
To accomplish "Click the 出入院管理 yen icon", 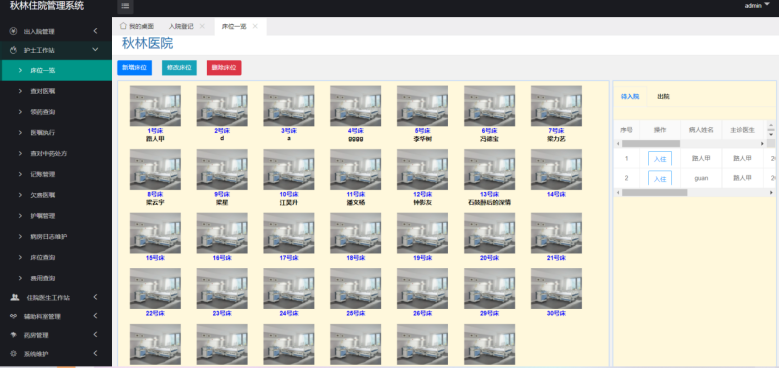I will (13, 31).
